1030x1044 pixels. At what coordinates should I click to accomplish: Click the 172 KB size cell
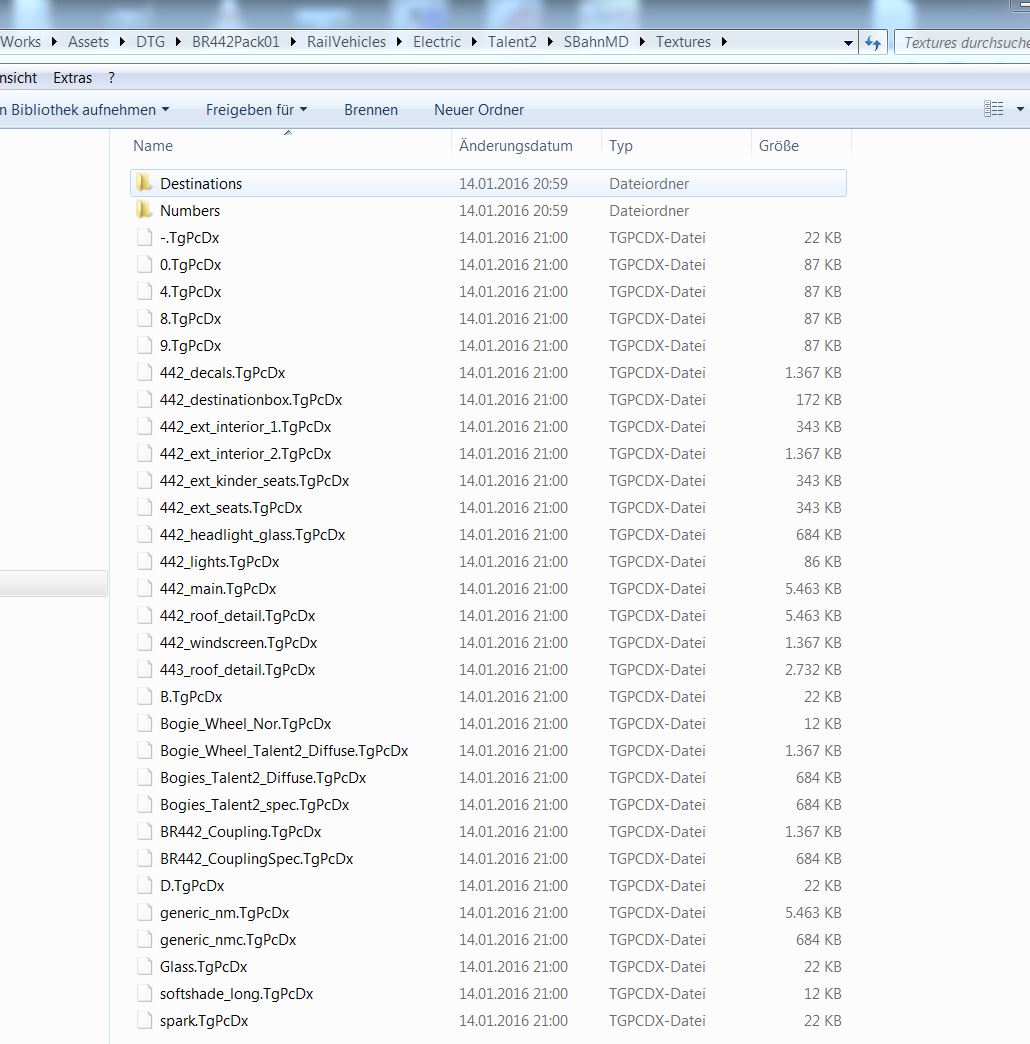click(818, 399)
